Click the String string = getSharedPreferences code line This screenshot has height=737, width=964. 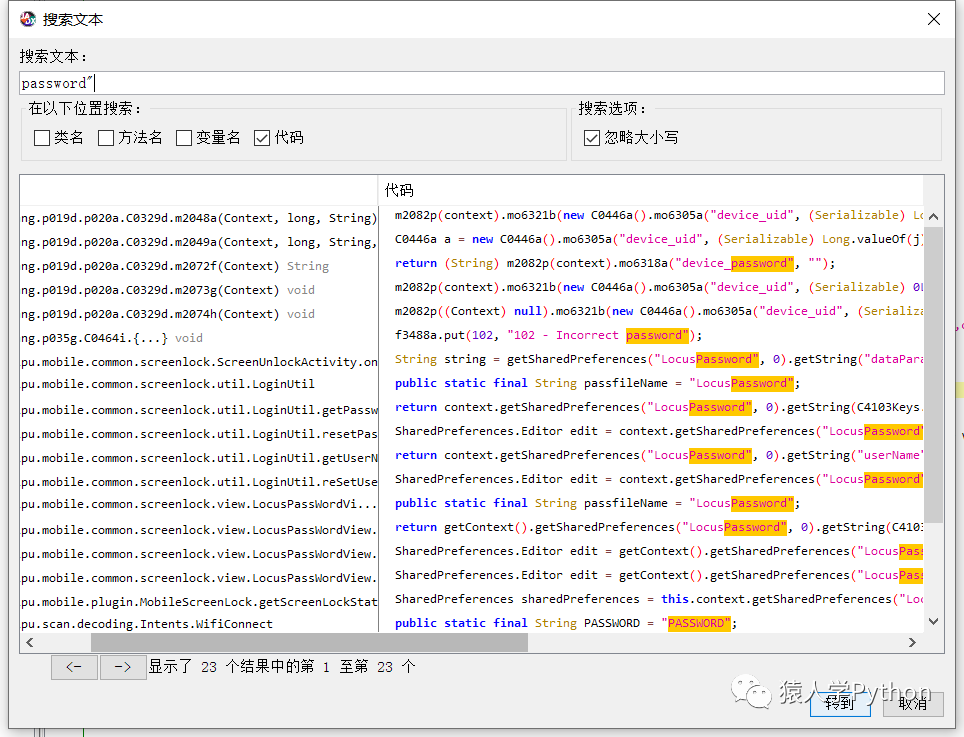(658, 359)
